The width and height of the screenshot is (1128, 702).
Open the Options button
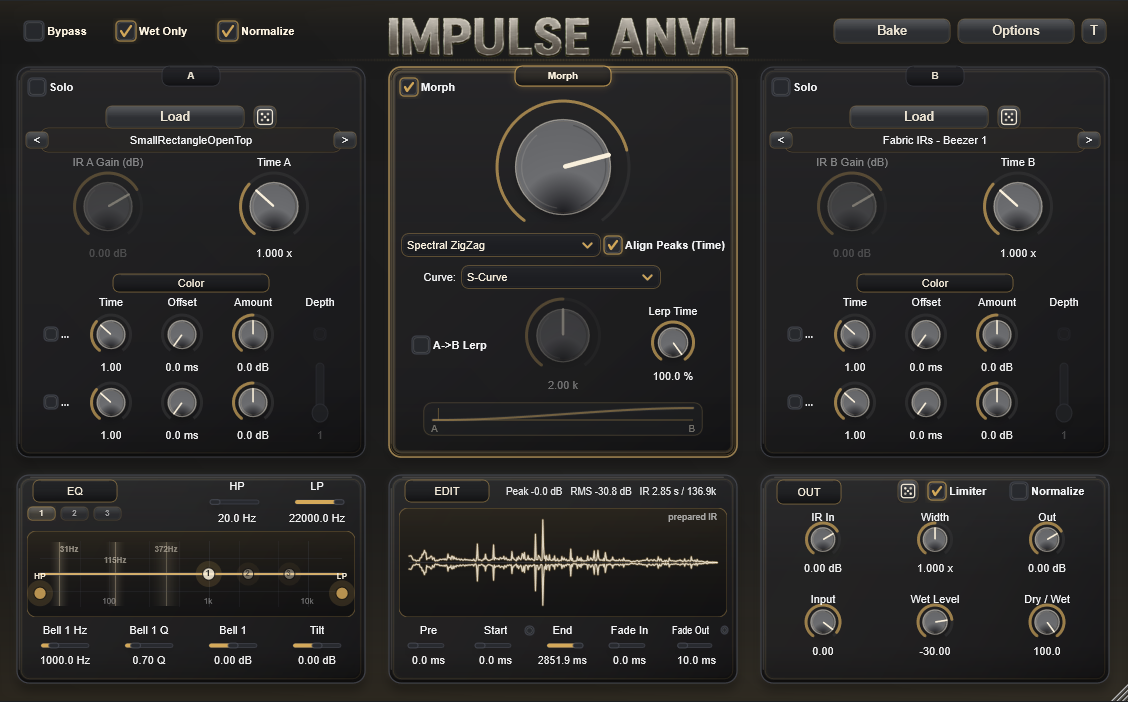pyautogui.click(x=1015, y=30)
